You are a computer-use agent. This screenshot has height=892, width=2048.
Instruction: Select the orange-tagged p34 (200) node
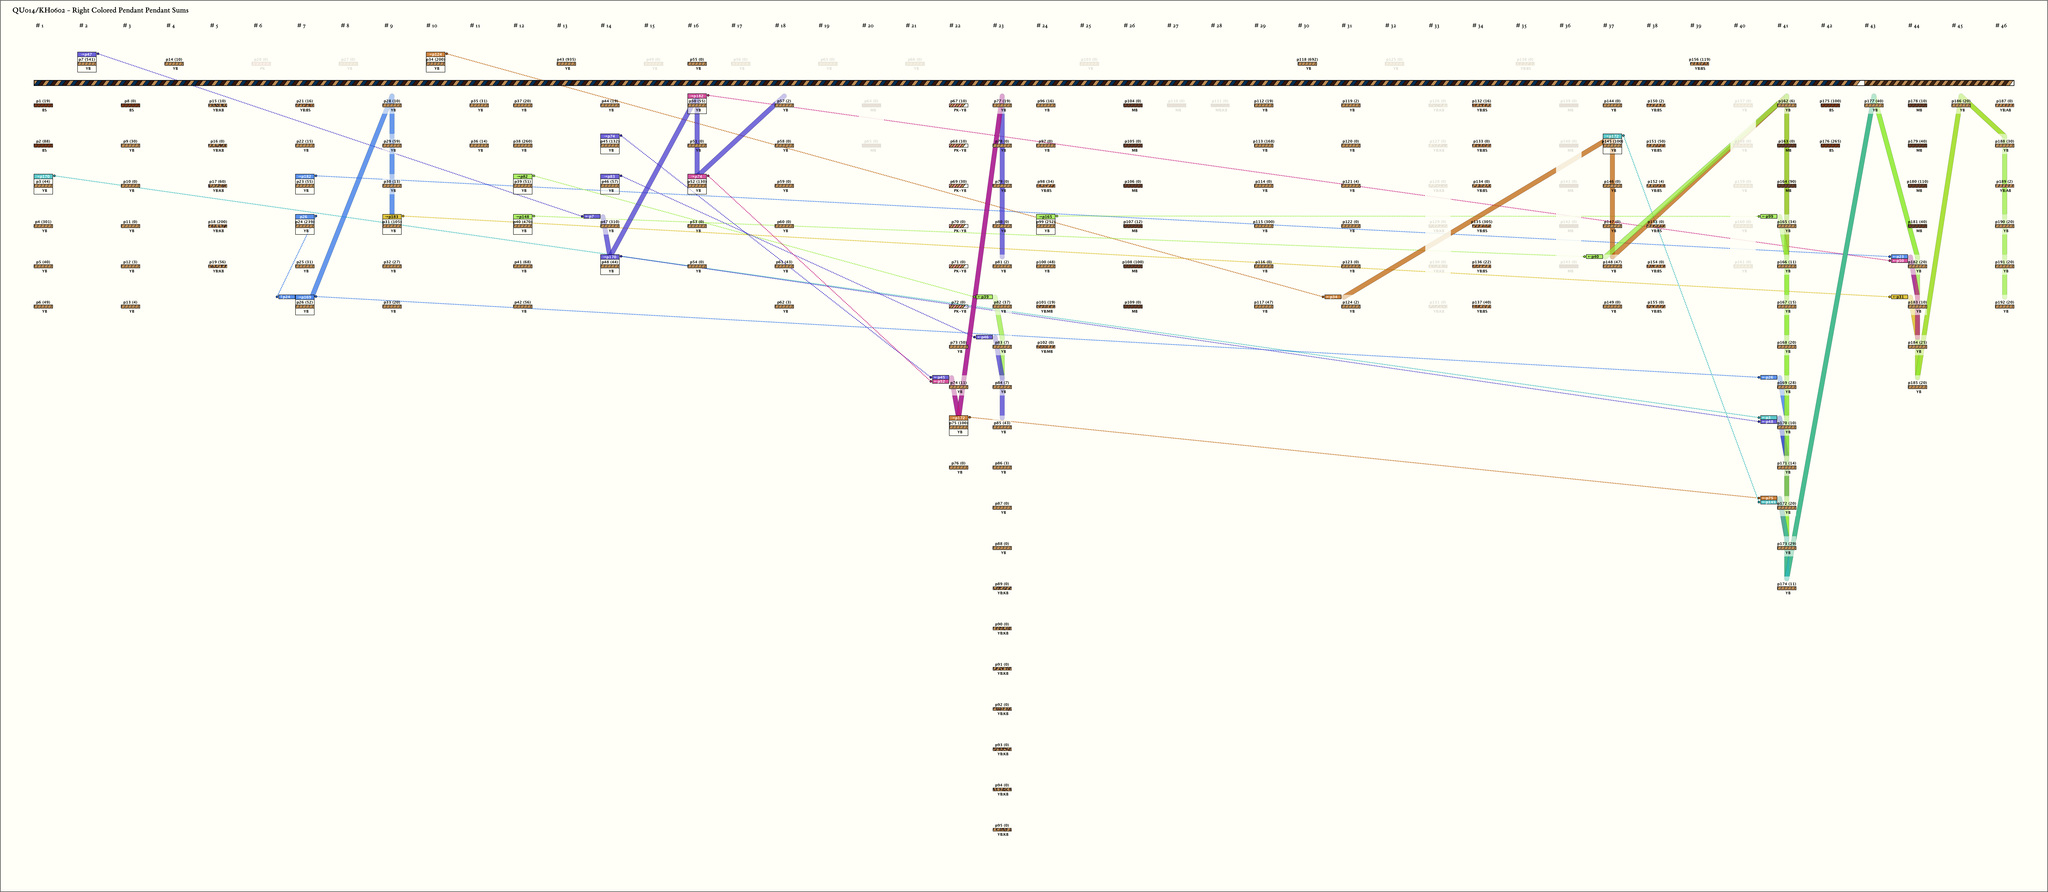tap(435, 63)
